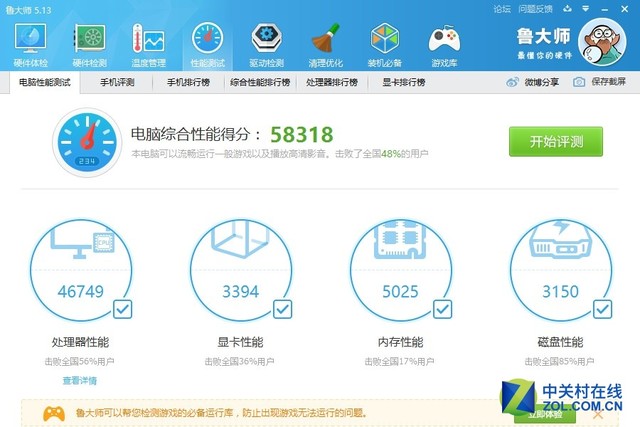
Task: Open 温度管理 temperature management
Action: [149, 42]
